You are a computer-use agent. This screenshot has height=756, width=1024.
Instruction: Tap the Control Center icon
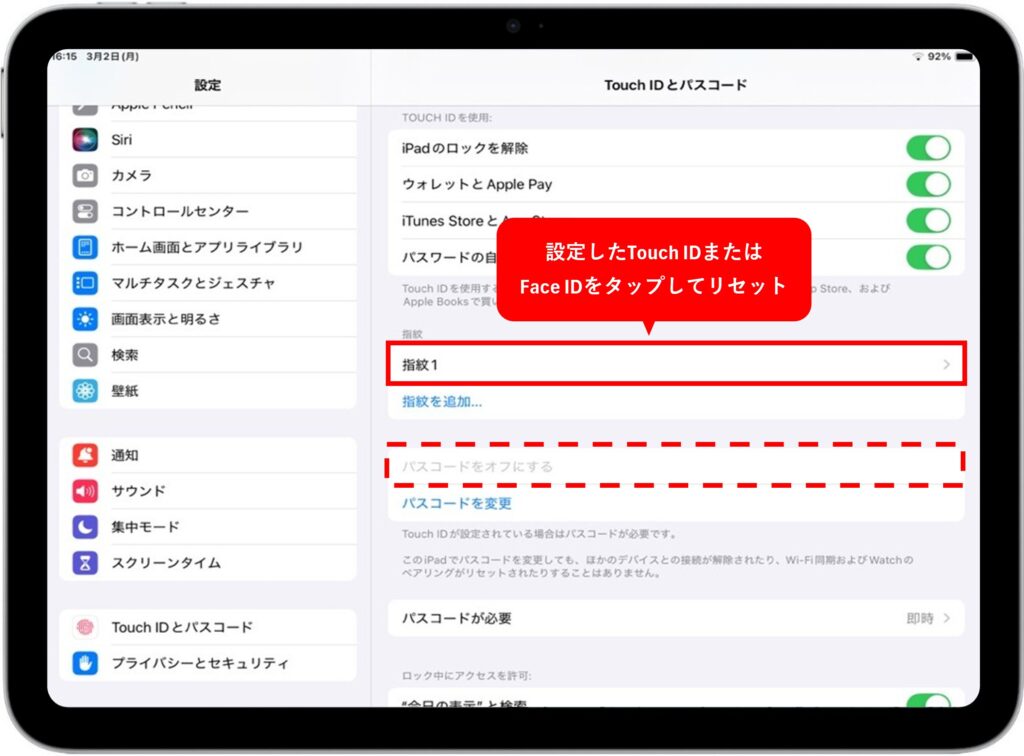[85, 212]
